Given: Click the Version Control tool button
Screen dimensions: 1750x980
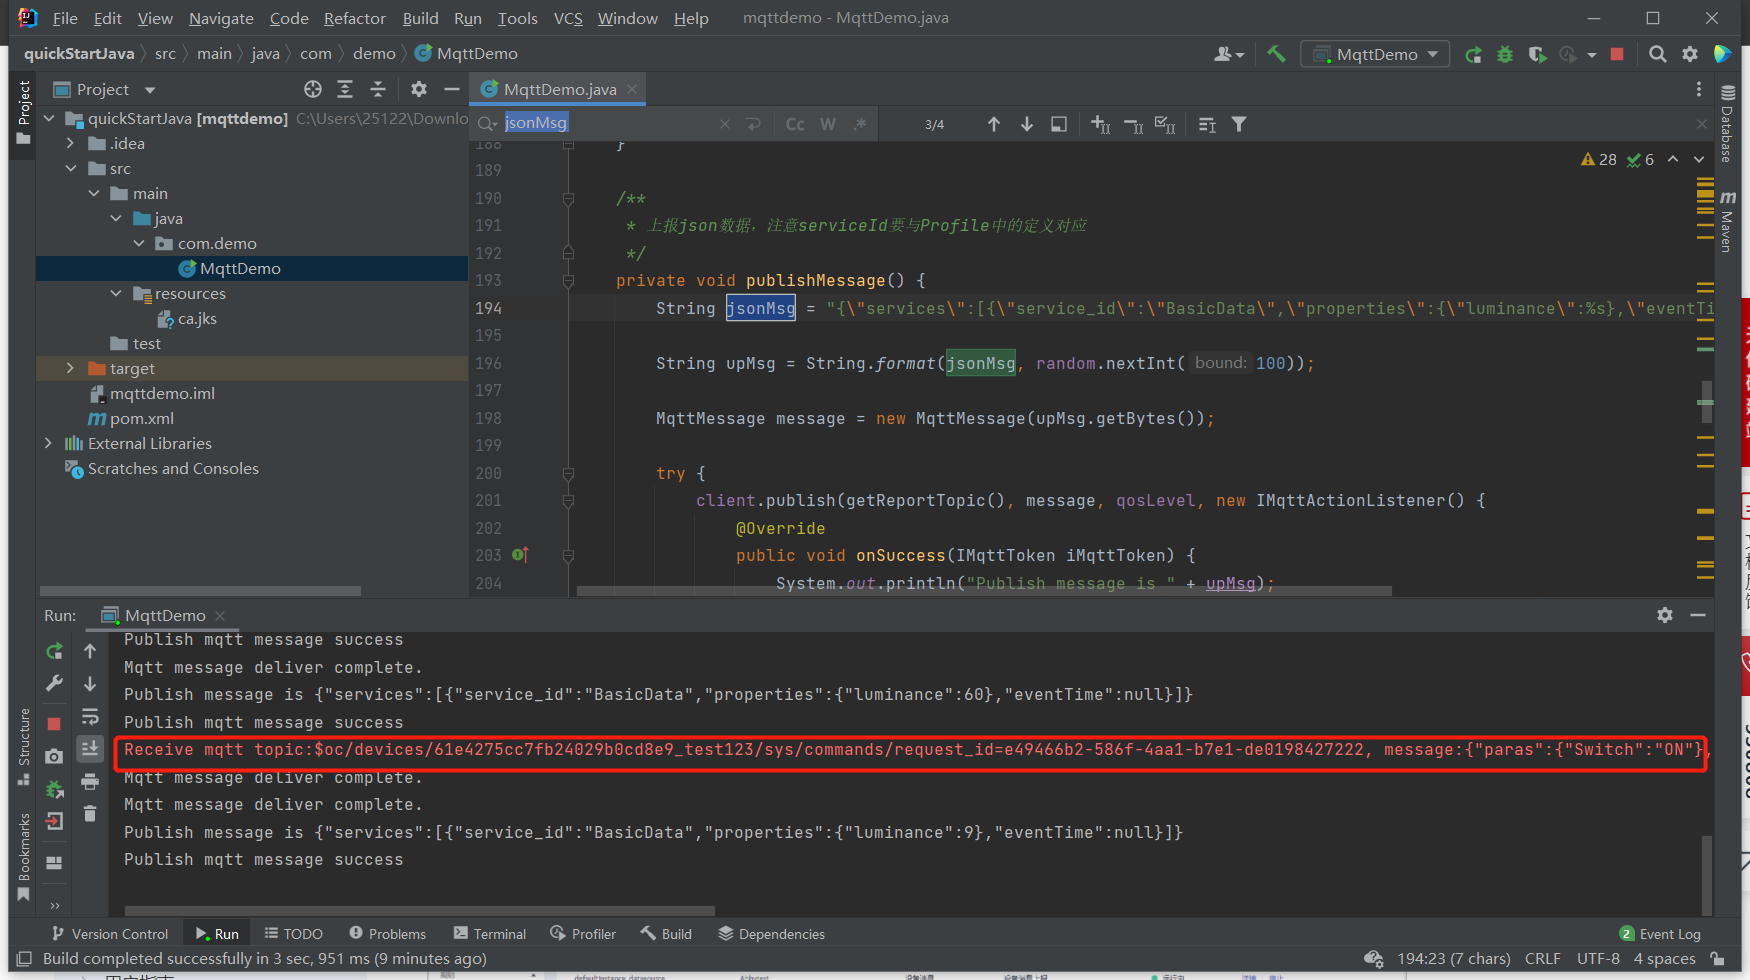Looking at the screenshot, I should tap(110, 934).
